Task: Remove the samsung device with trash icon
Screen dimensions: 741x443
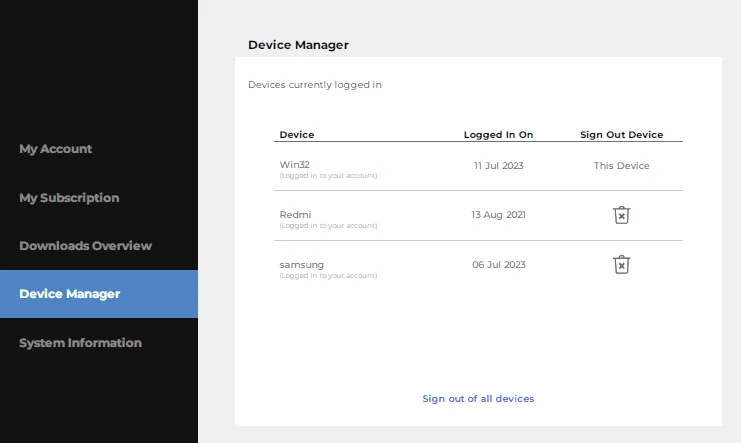Action: coord(621,265)
